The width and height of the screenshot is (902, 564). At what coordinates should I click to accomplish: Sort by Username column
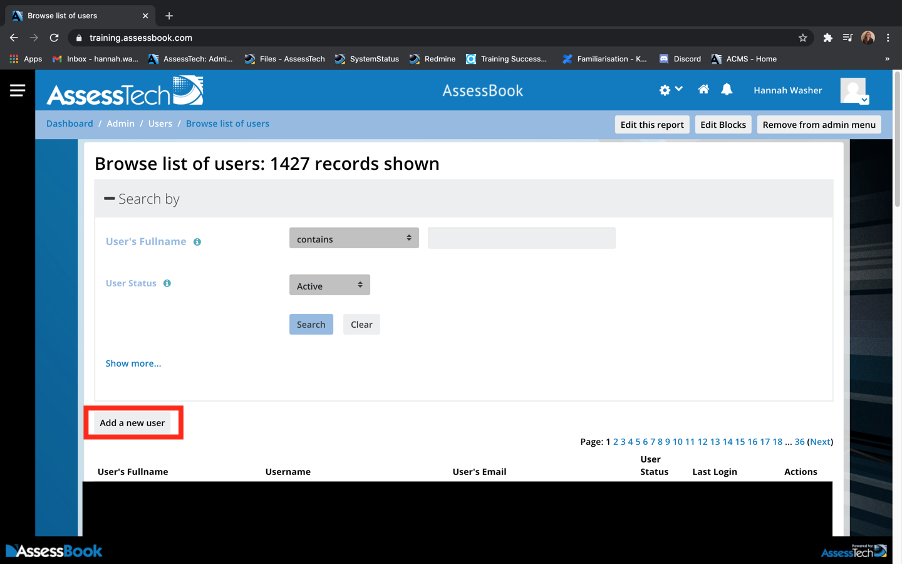[288, 472]
